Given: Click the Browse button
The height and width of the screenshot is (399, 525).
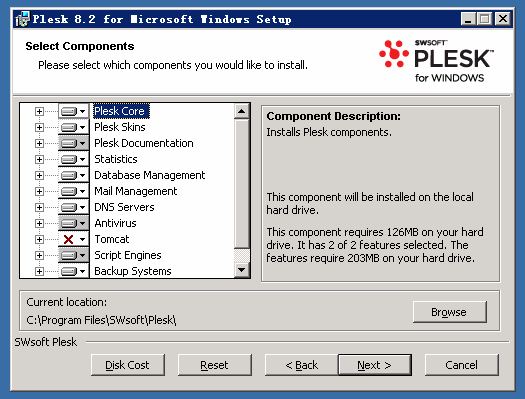Looking at the screenshot, I should [449, 312].
